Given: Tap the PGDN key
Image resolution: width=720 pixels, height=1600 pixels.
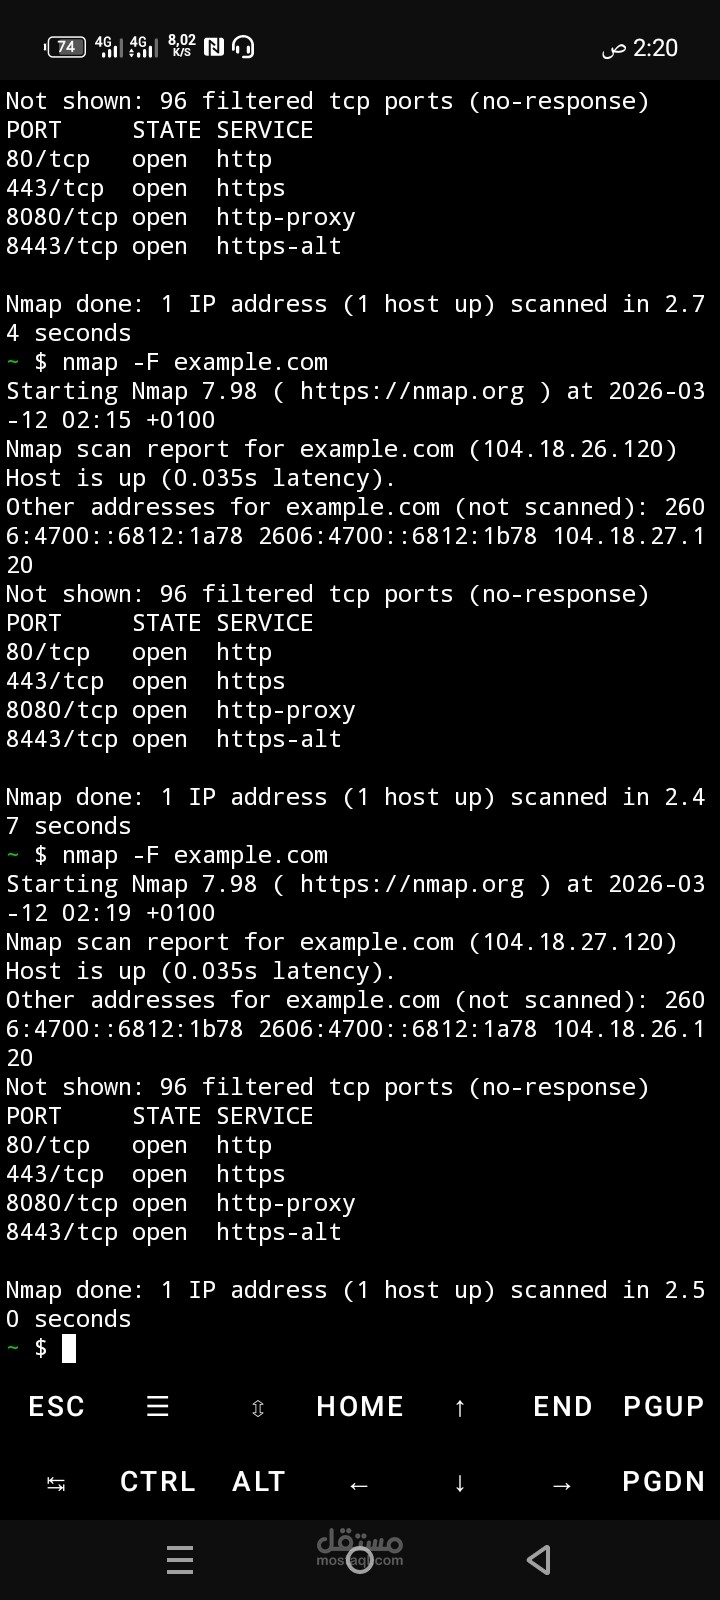Looking at the screenshot, I should pyautogui.click(x=664, y=1481).
